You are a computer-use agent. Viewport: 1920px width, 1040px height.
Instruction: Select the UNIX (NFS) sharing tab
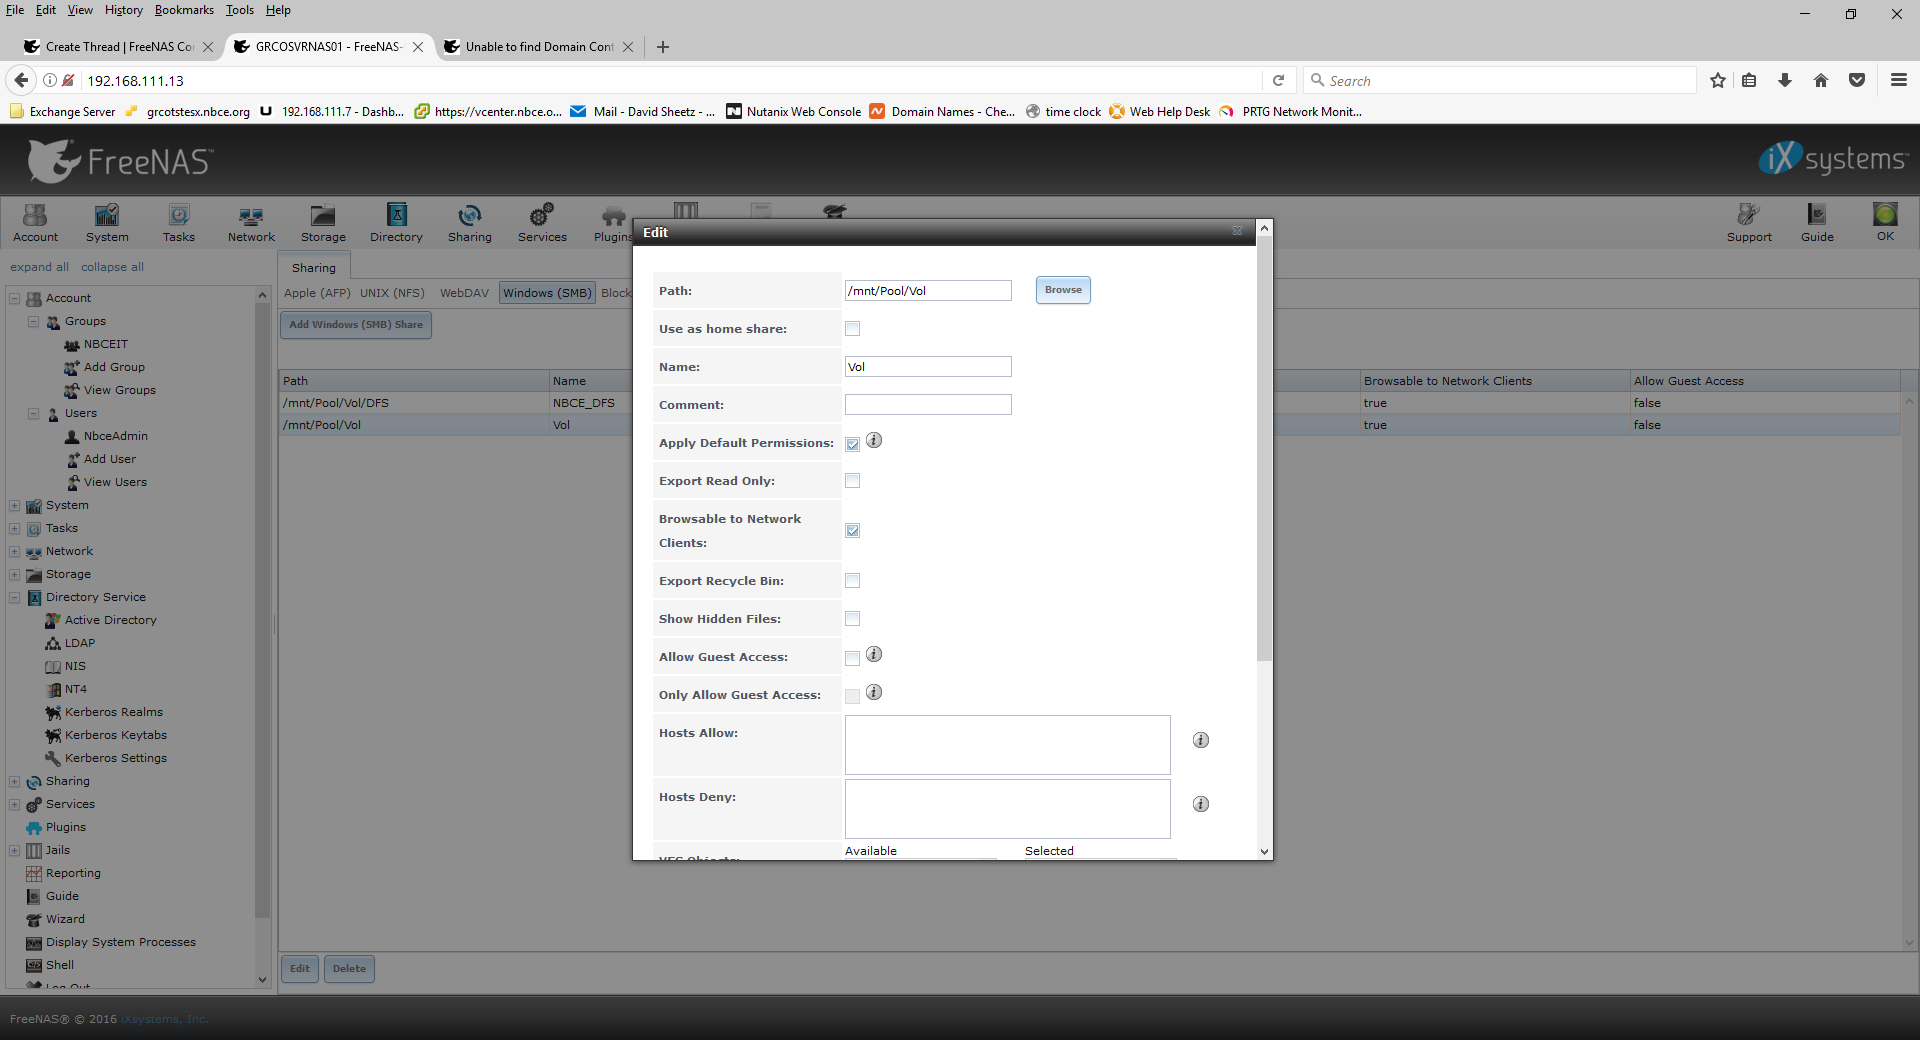pos(392,293)
